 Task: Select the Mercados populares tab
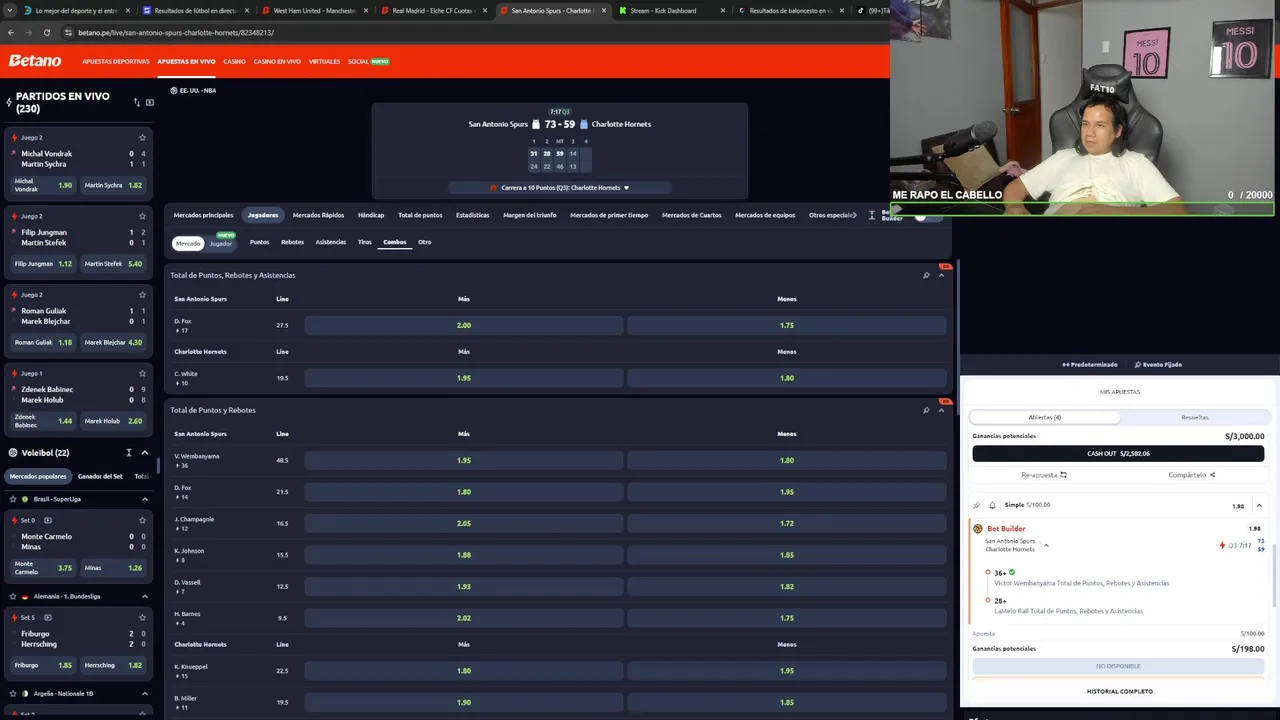pyautogui.click(x=38, y=476)
